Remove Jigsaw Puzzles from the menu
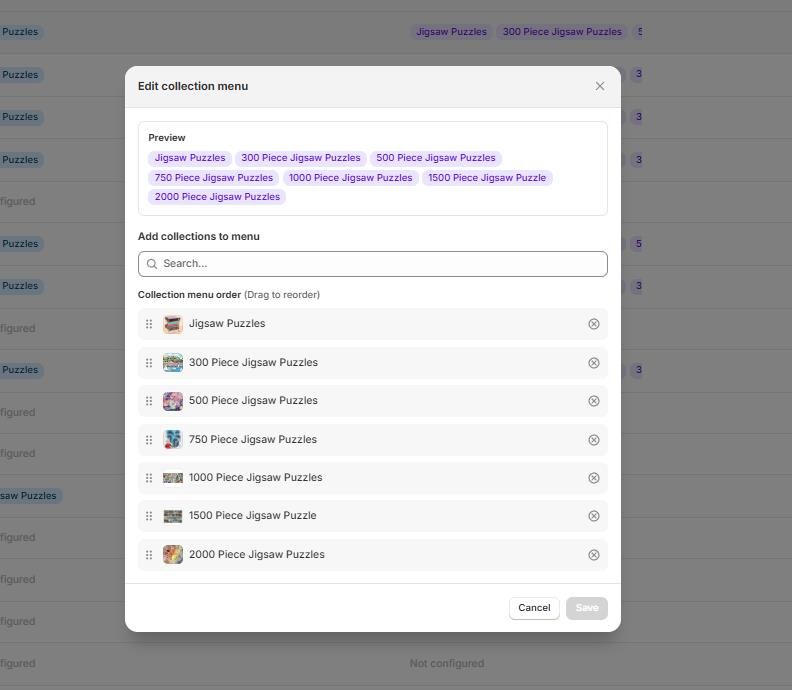Image resolution: width=792 pixels, height=690 pixels. point(593,324)
